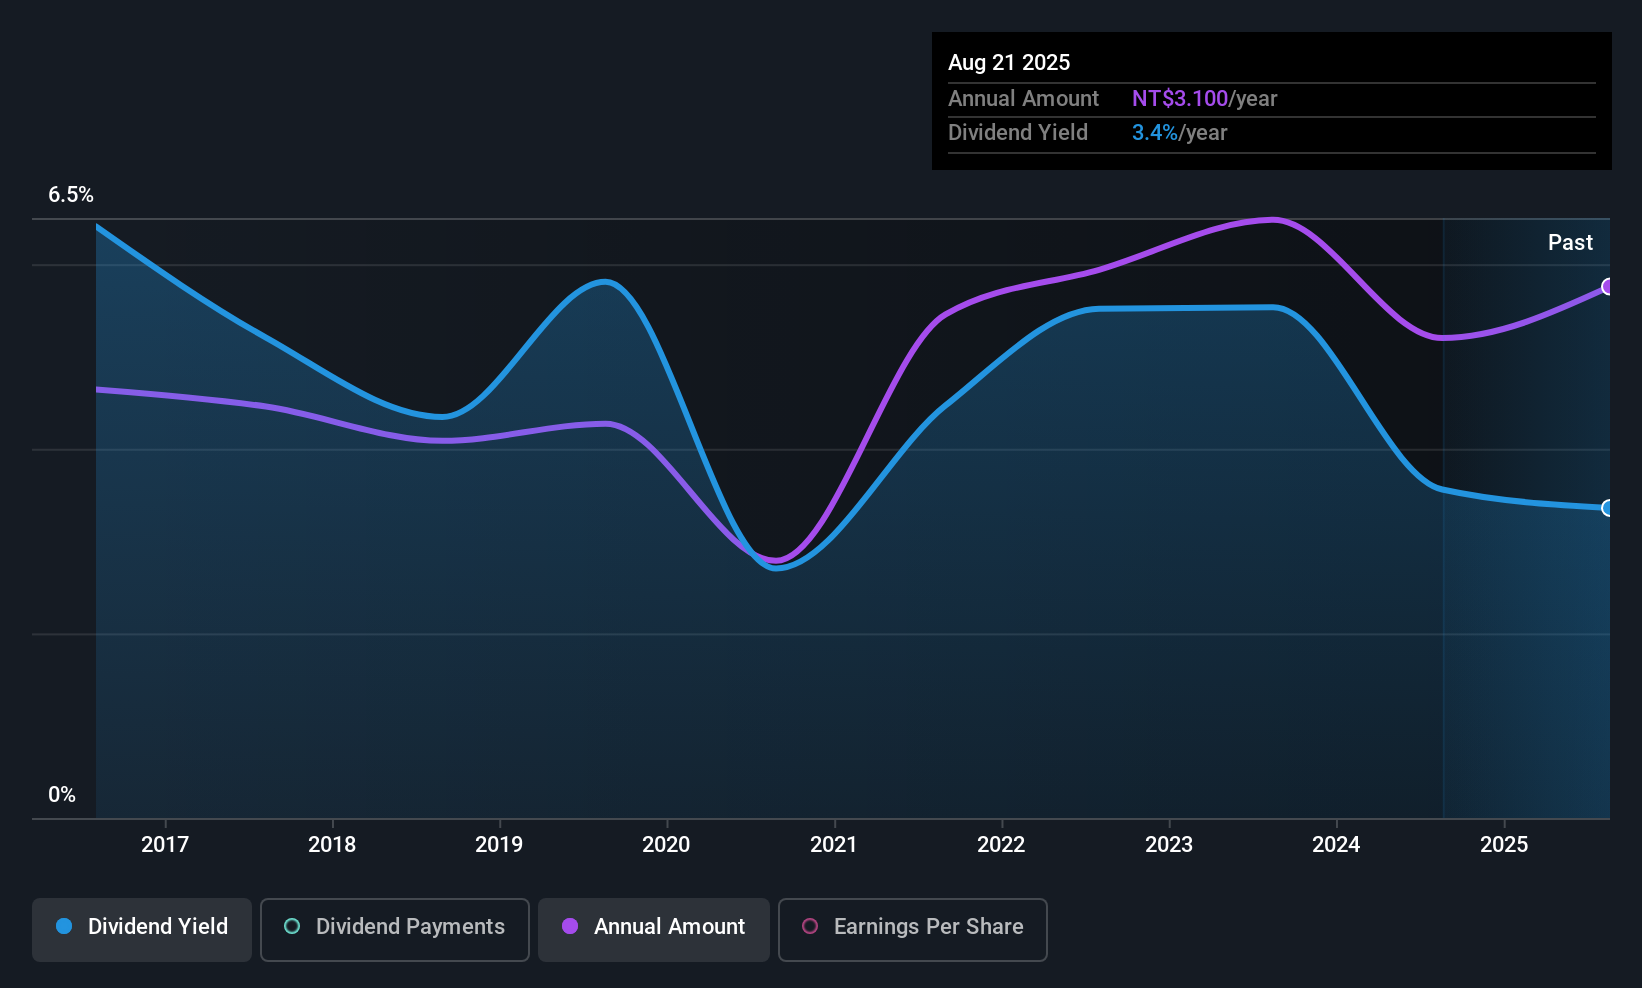Click the 6.5% axis maximum label

click(70, 195)
